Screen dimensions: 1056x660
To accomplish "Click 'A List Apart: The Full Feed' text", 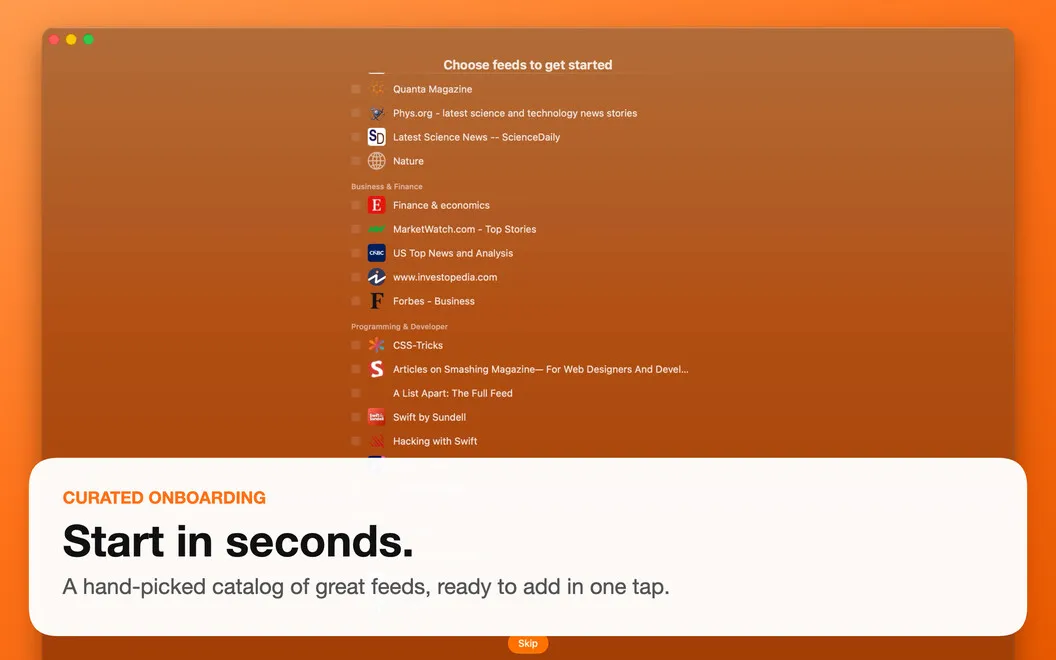I will point(453,393).
